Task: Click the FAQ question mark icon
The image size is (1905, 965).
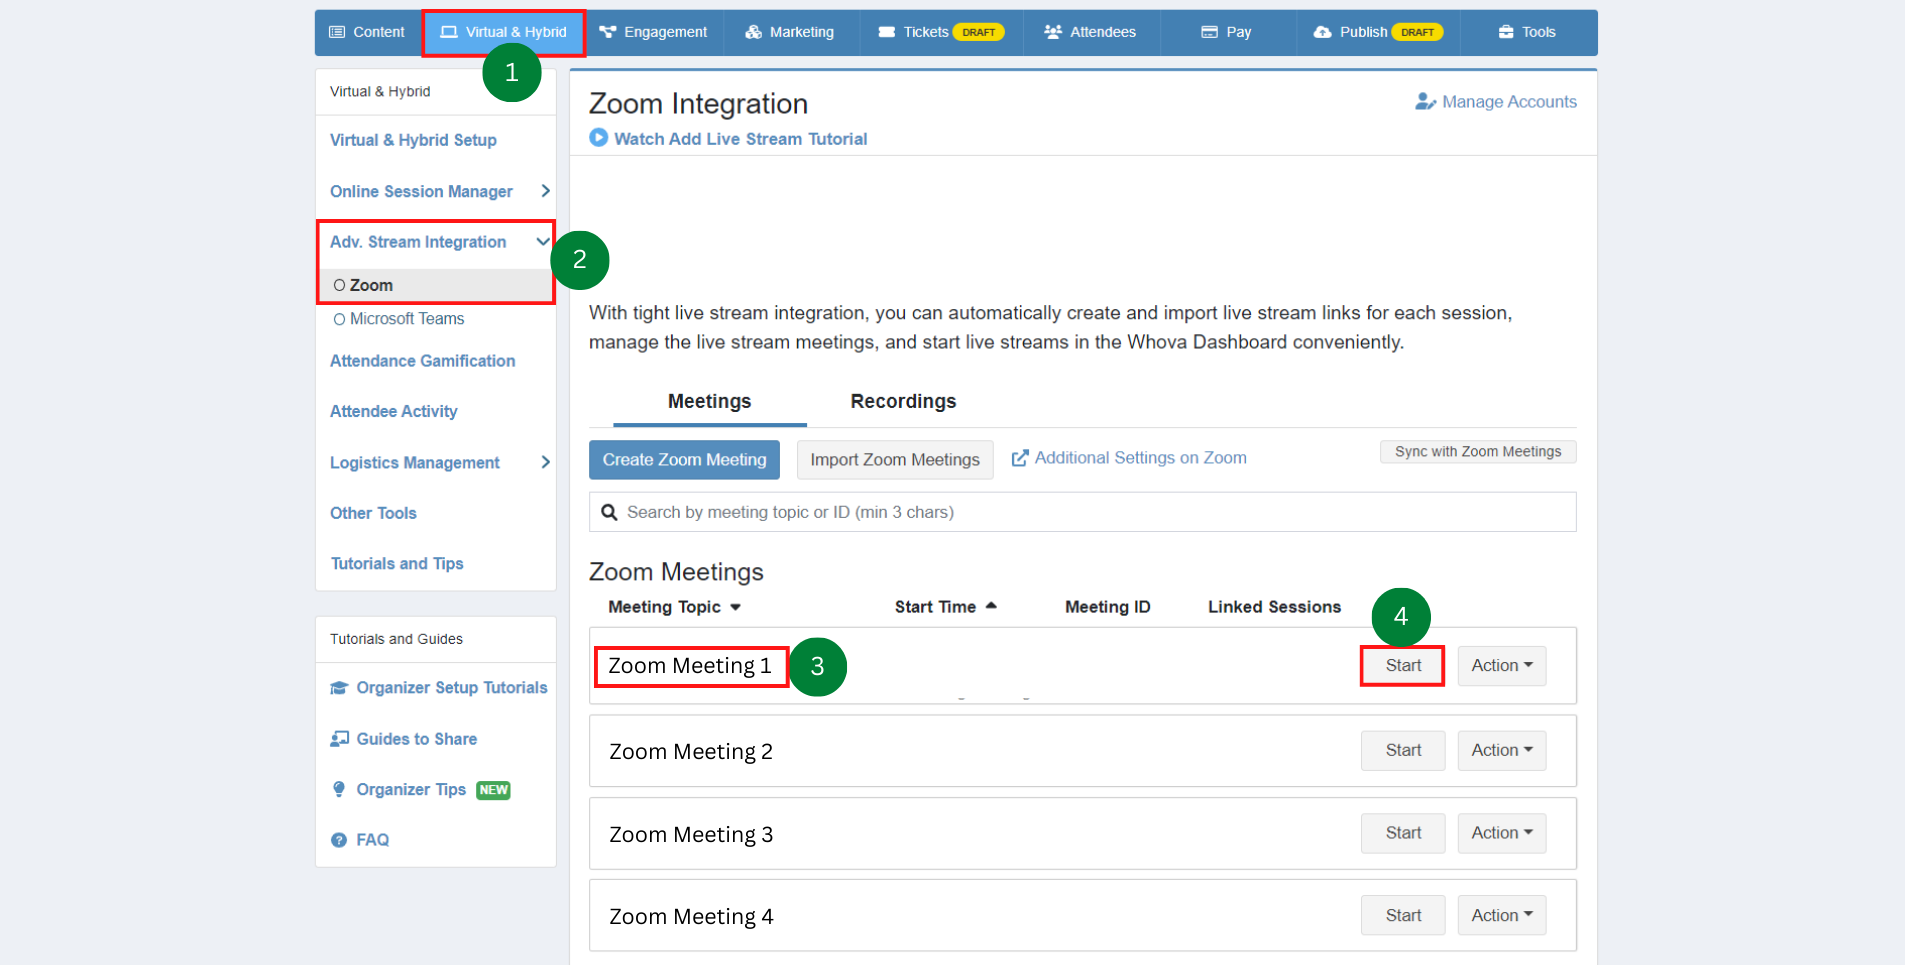Action: (339, 839)
